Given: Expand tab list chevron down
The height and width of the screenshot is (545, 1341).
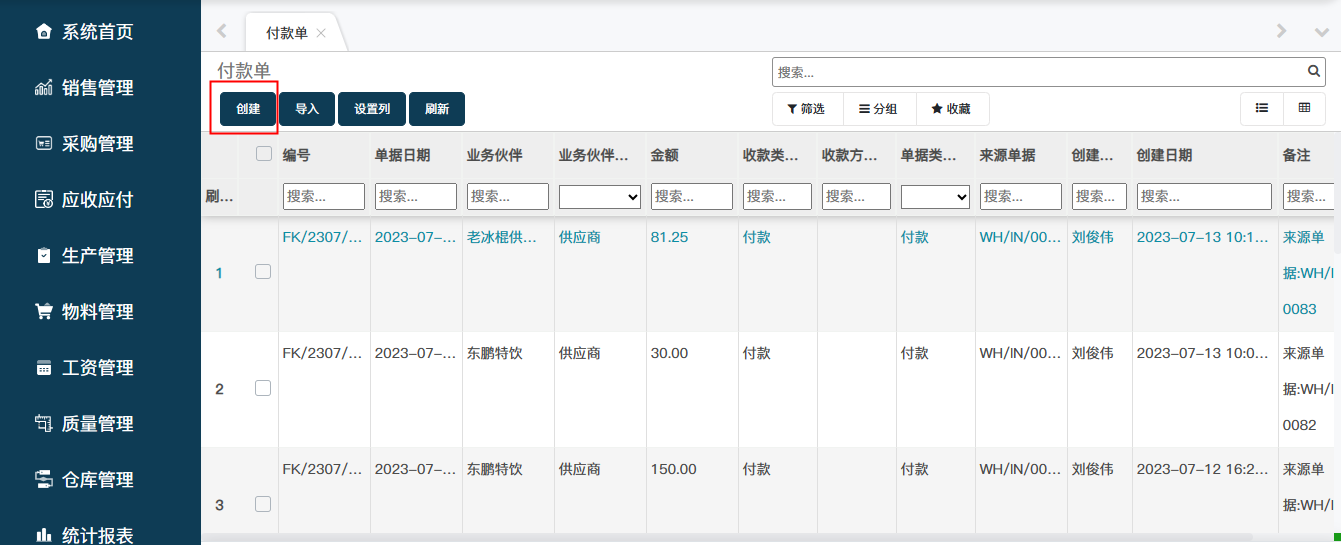Looking at the screenshot, I should (x=1320, y=32).
